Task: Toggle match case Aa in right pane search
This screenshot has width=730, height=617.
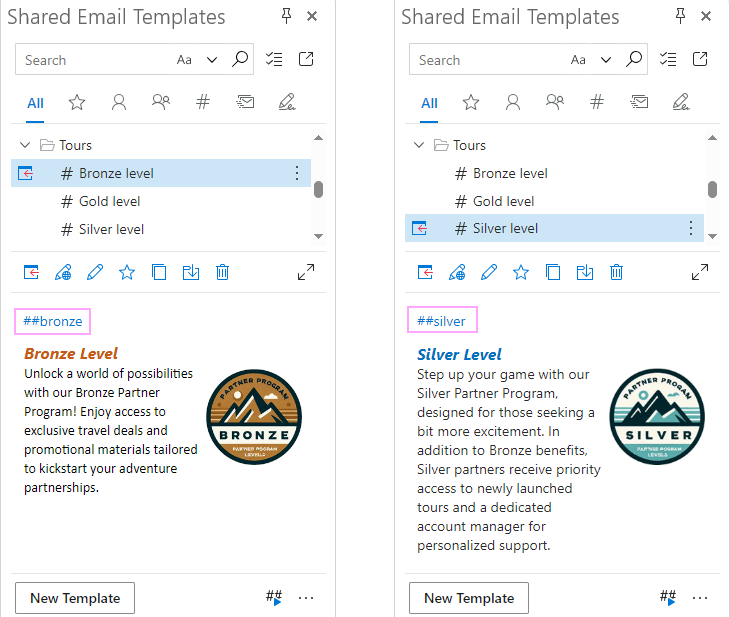Action: [578, 60]
